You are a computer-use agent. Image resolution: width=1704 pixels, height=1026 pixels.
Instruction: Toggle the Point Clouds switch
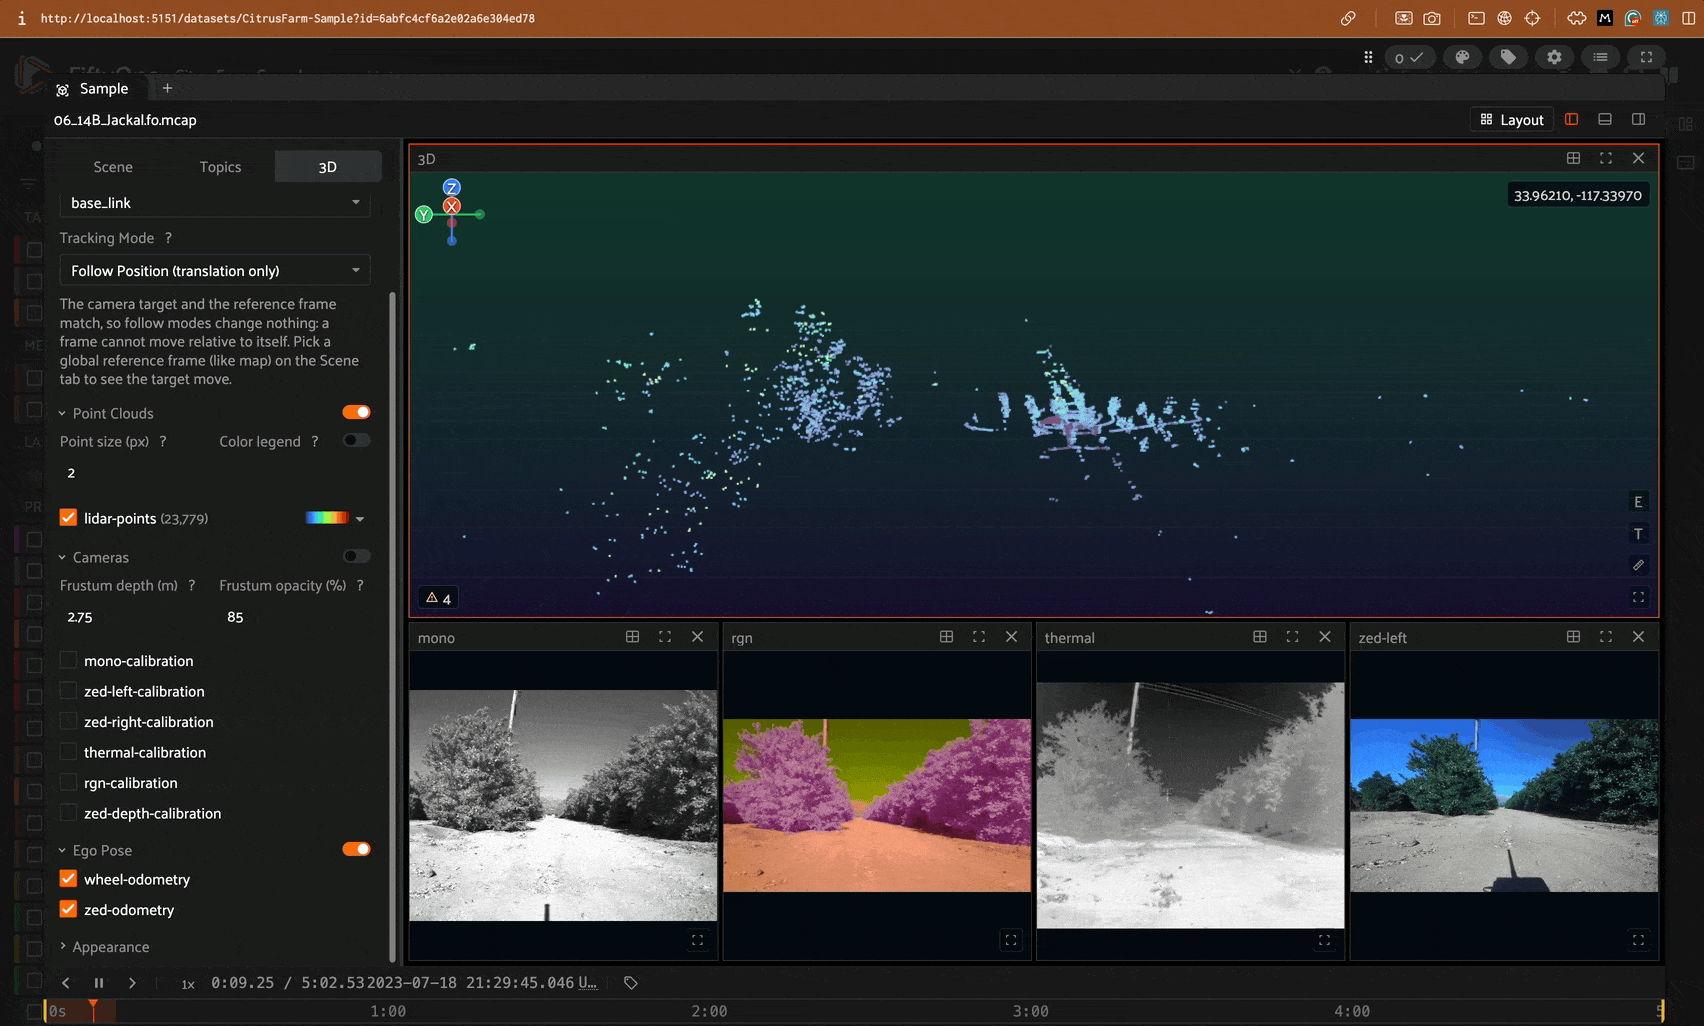356,412
